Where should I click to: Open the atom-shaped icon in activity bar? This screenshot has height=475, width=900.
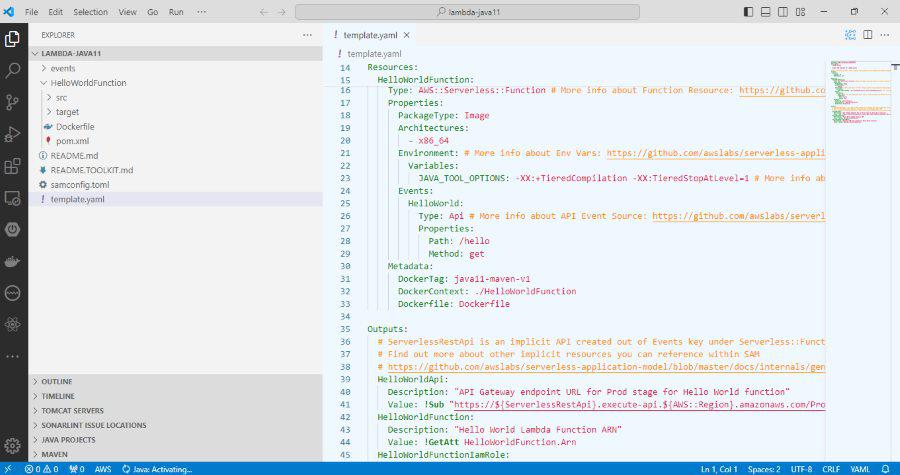click(x=12, y=325)
